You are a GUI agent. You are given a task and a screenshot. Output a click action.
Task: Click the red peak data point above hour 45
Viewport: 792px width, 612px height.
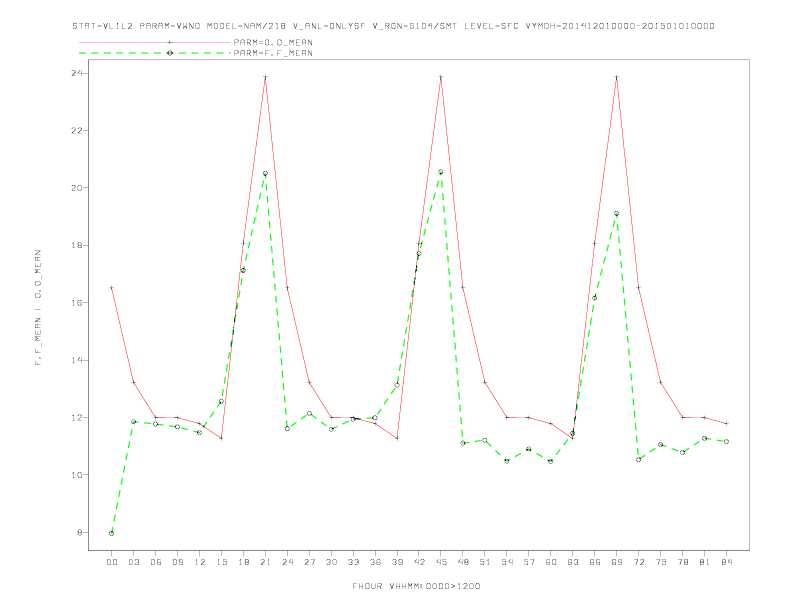click(x=441, y=77)
